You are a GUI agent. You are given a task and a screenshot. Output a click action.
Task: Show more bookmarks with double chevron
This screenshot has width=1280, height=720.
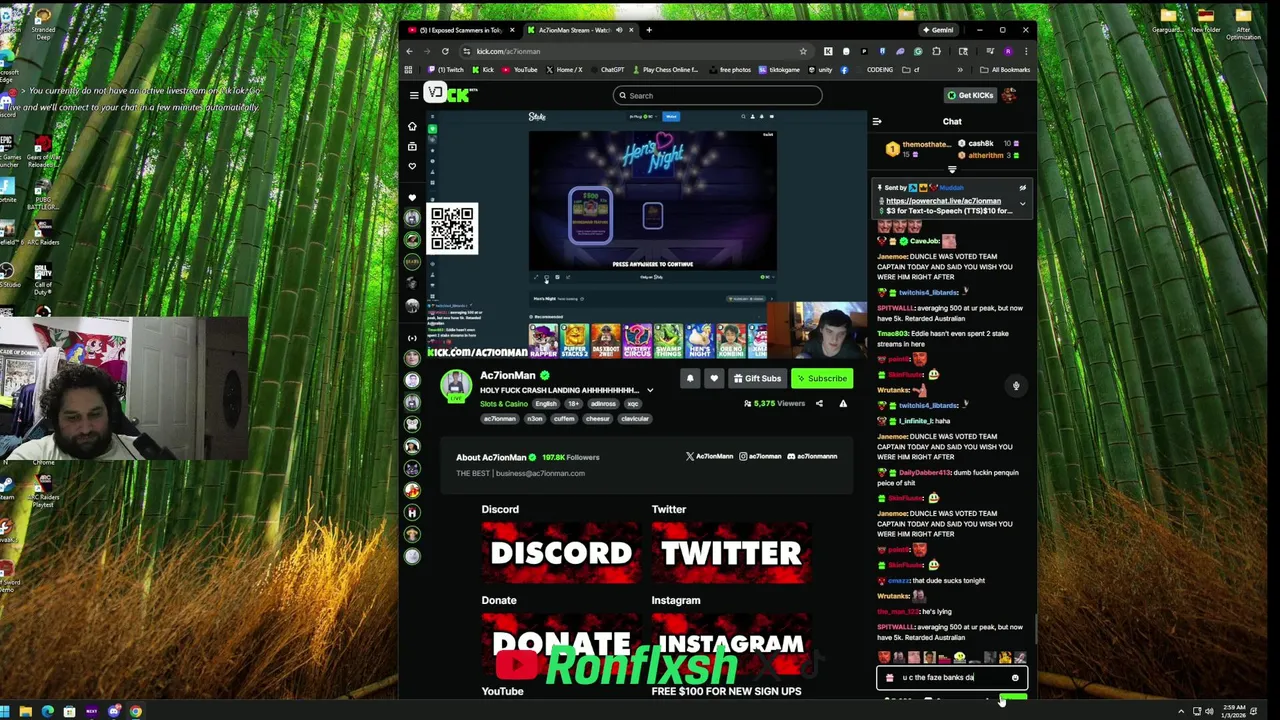[x=960, y=70]
